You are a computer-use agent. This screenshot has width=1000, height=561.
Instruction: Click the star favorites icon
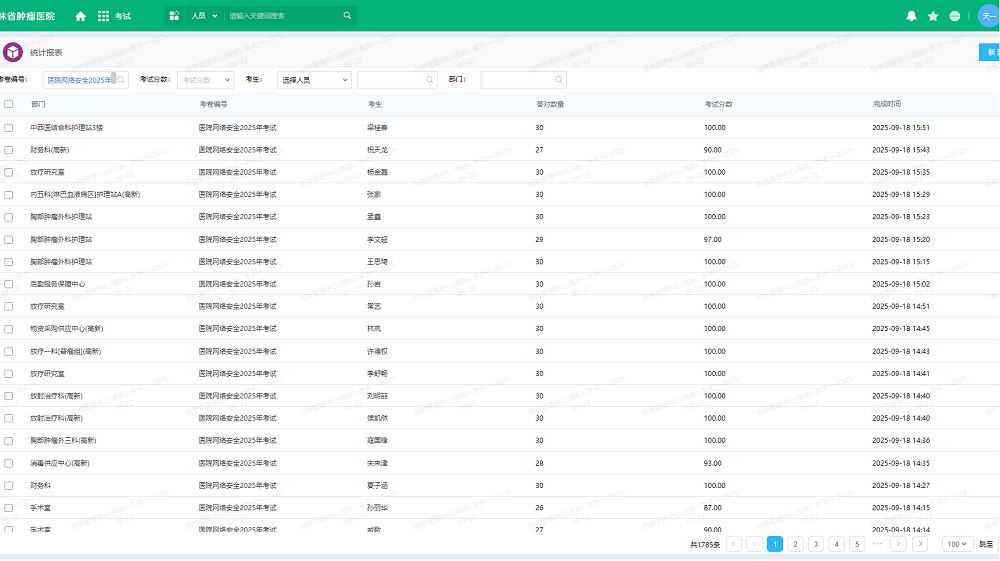coord(933,16)
